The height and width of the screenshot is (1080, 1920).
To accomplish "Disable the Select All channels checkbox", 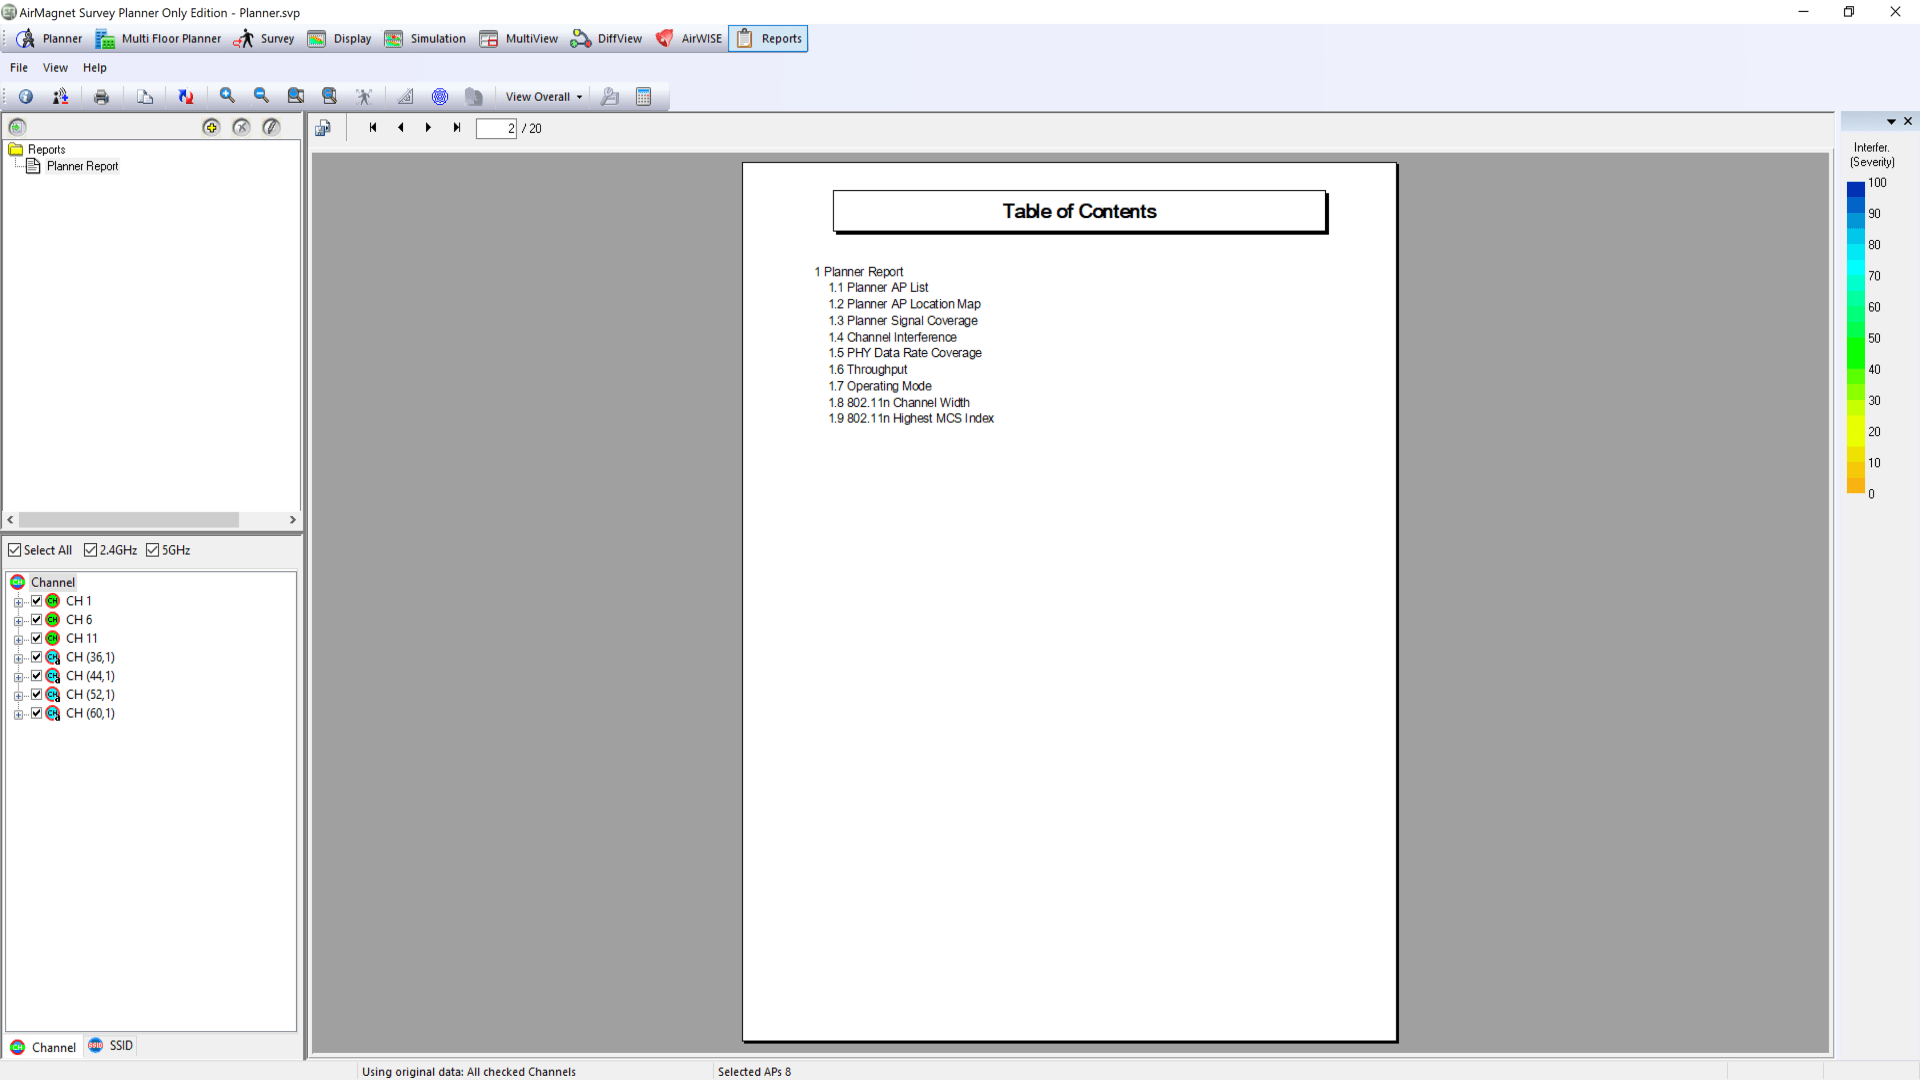I will click(14, 550).
